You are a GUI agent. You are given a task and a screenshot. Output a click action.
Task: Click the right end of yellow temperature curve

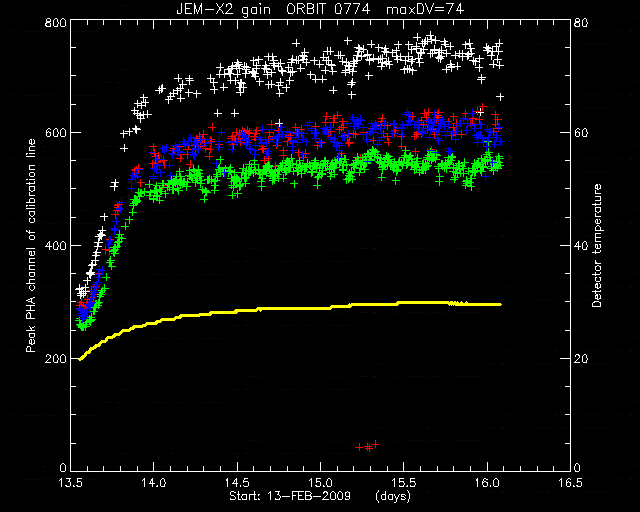500,304
